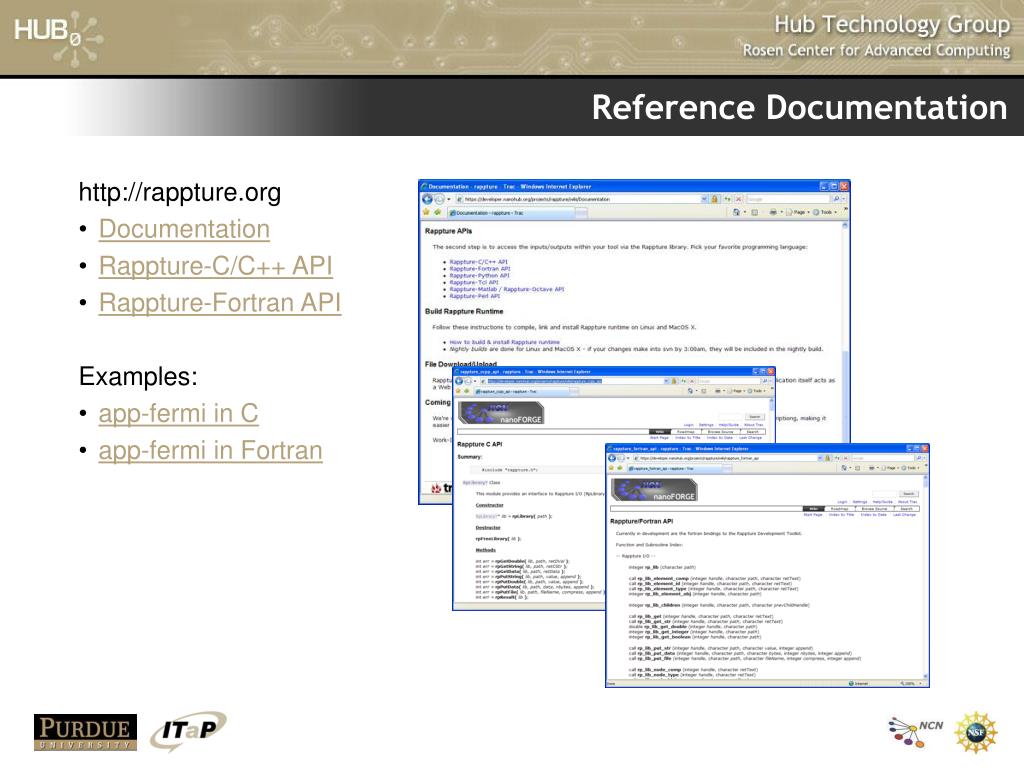Click Add to Favorites icon in Documentation window

(x=438, y=212)
